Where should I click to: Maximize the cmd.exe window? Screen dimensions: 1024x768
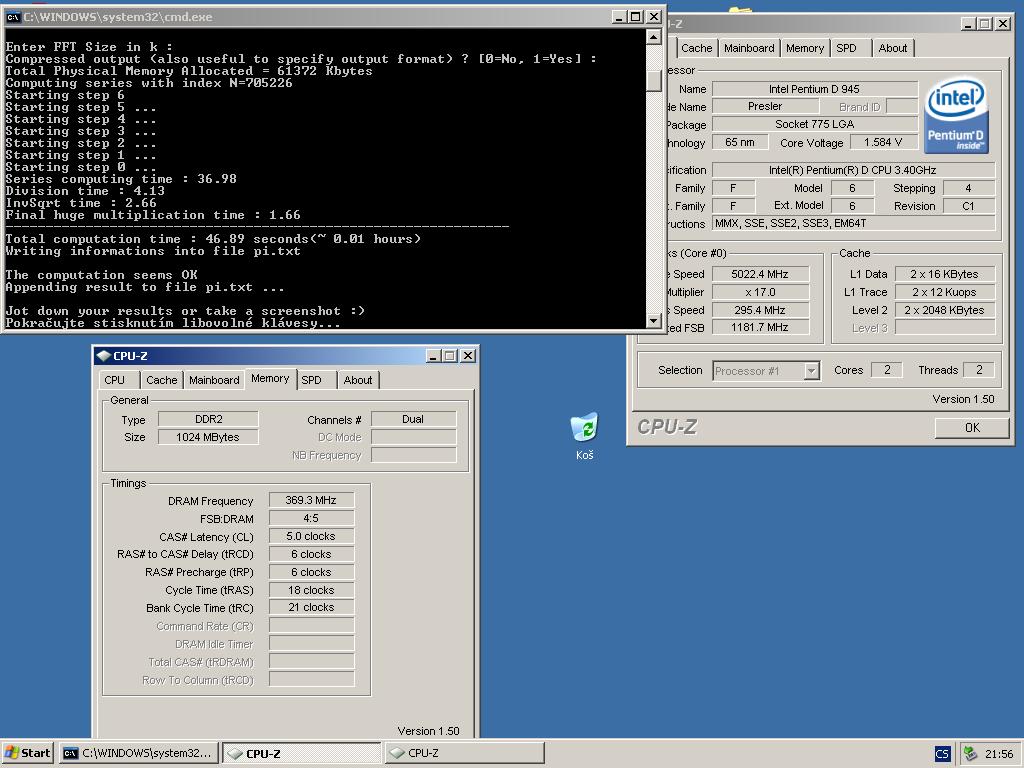635,17
